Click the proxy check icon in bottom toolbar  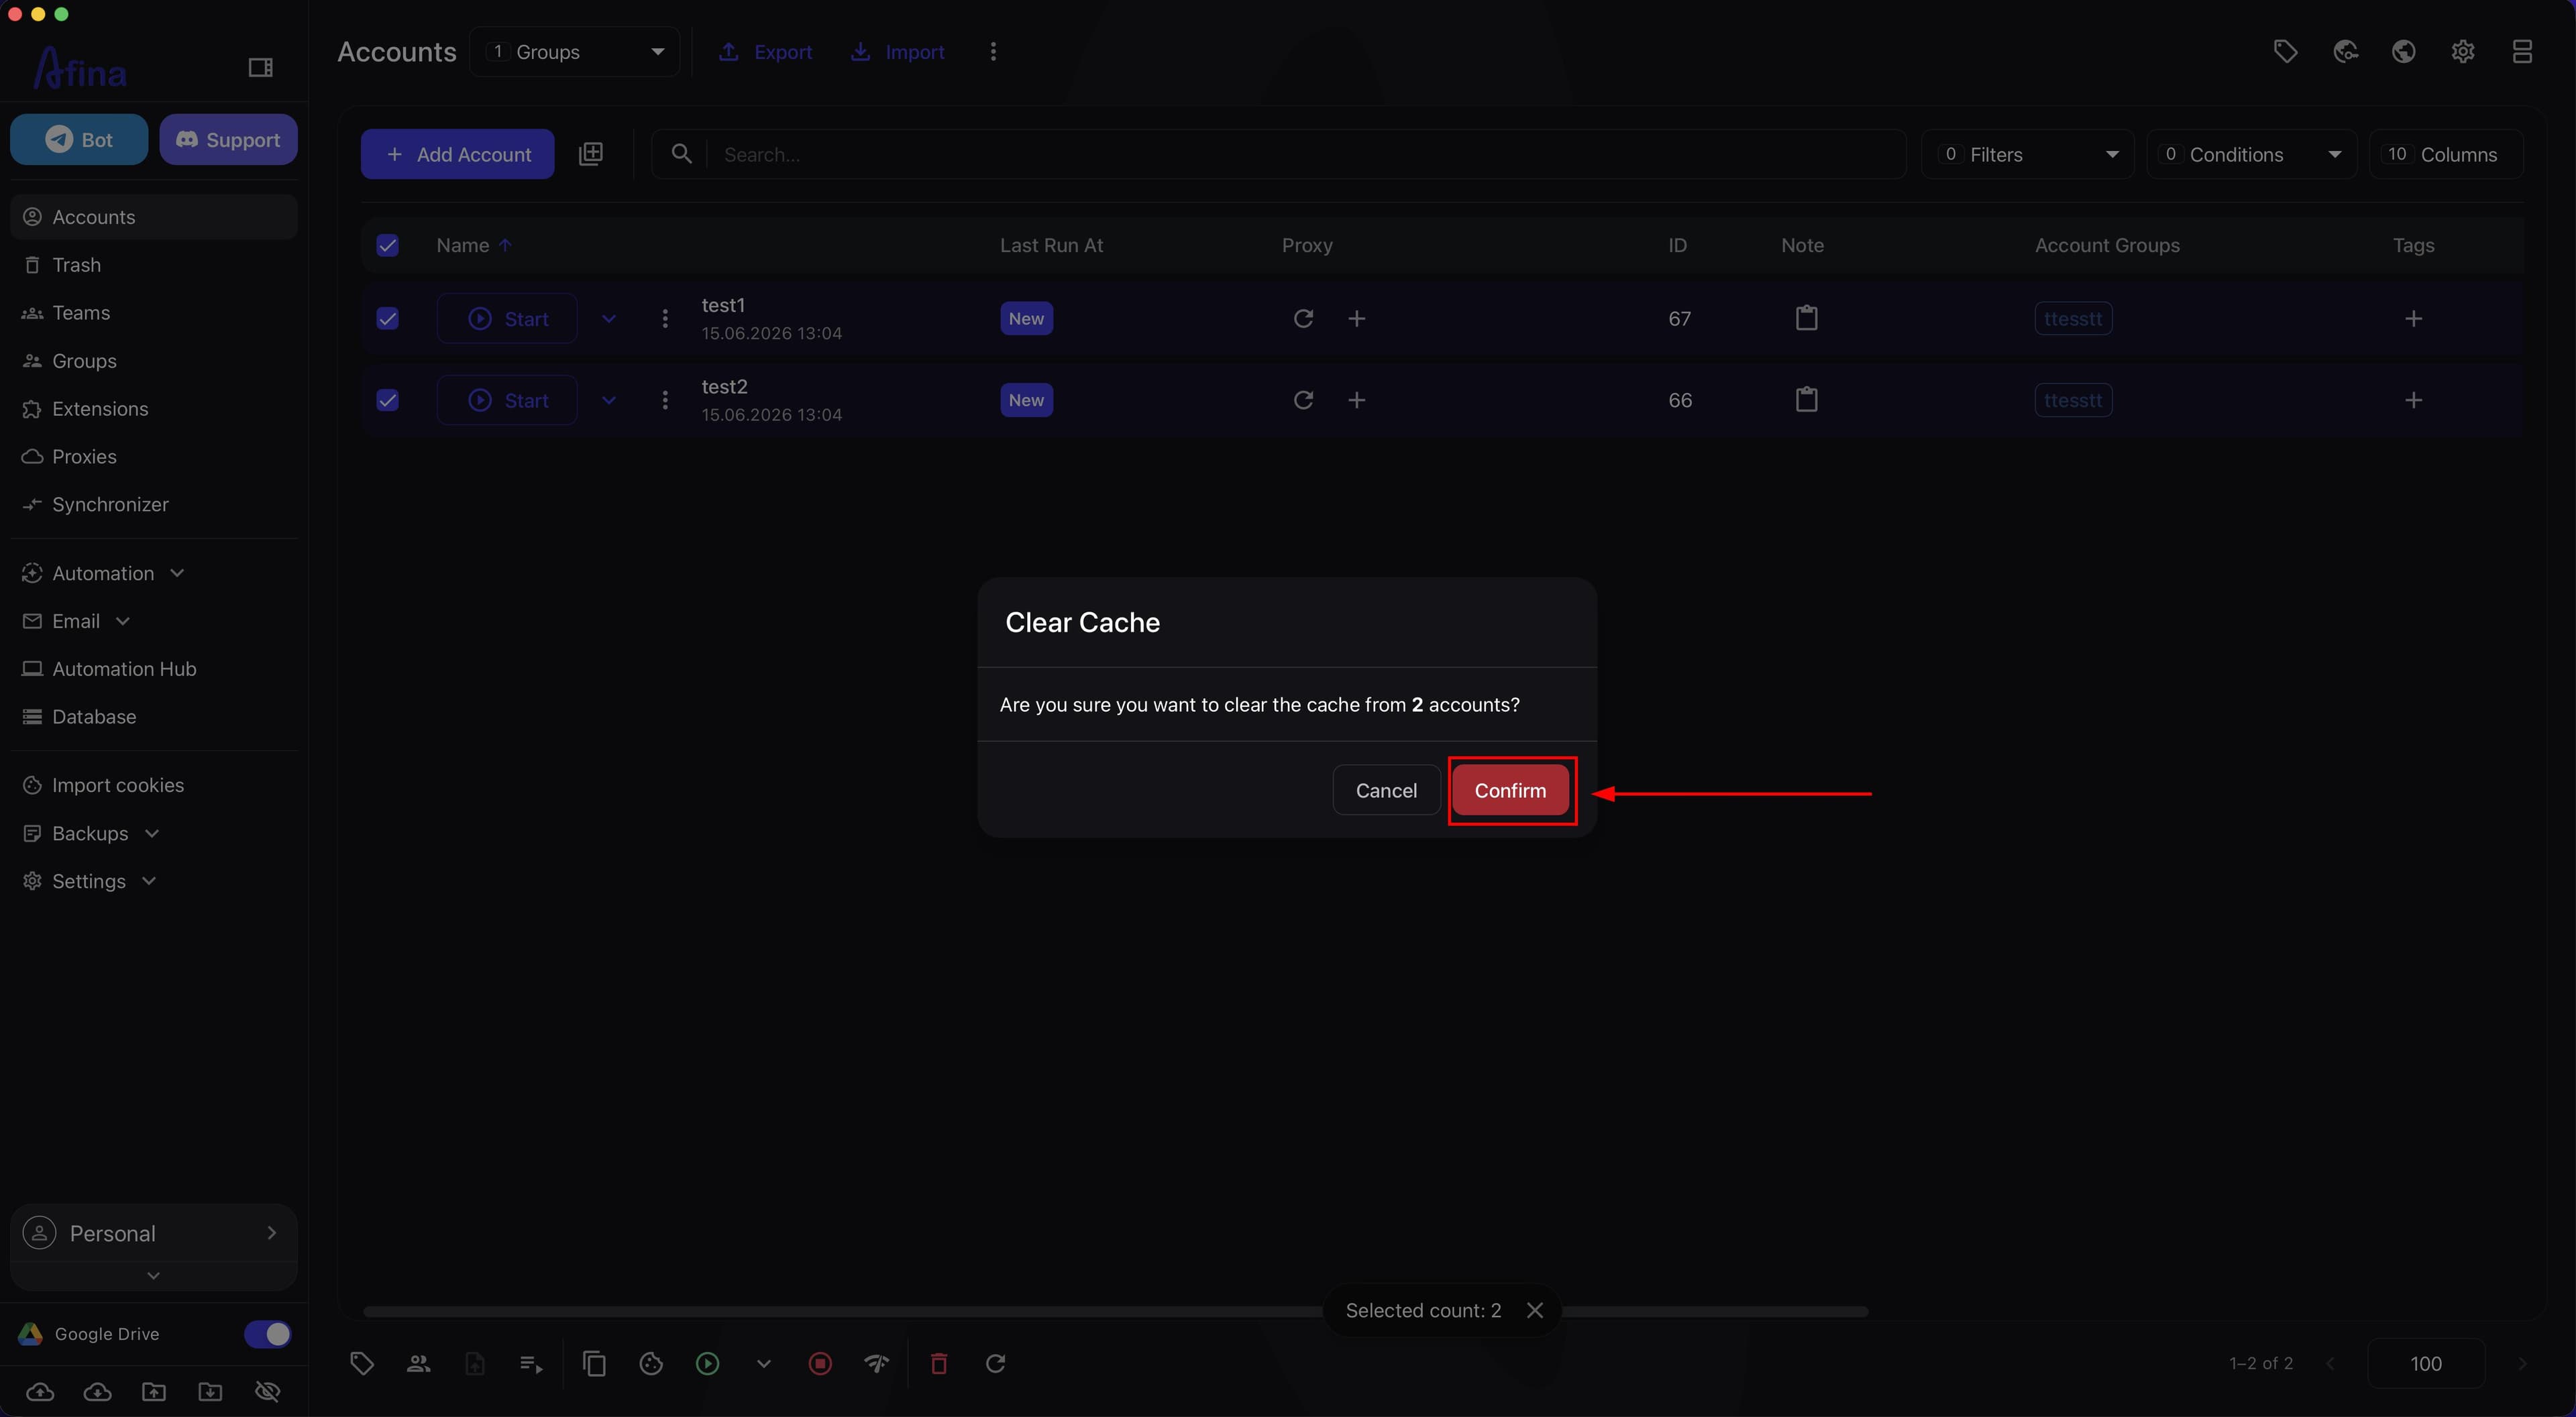877,1363
